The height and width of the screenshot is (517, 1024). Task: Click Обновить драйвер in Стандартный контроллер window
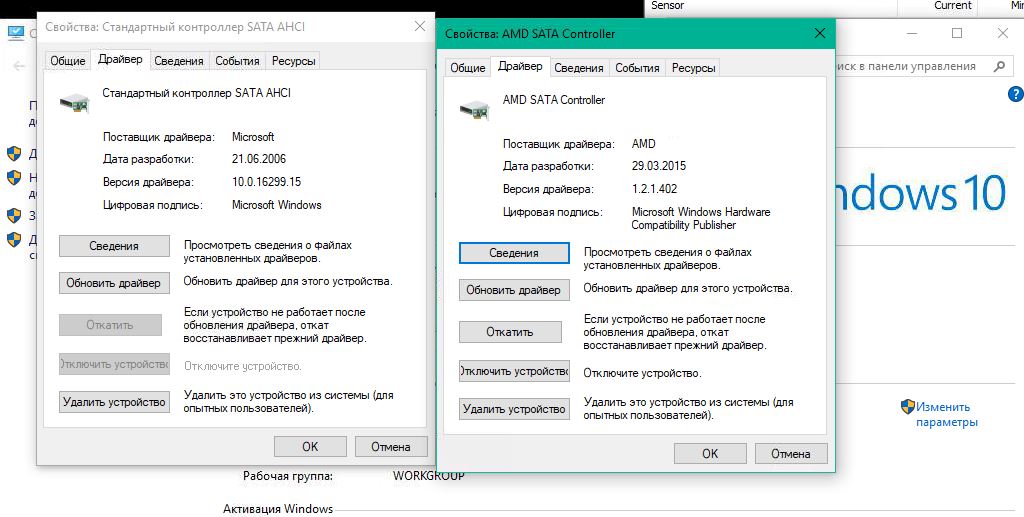tap(114, 283)
